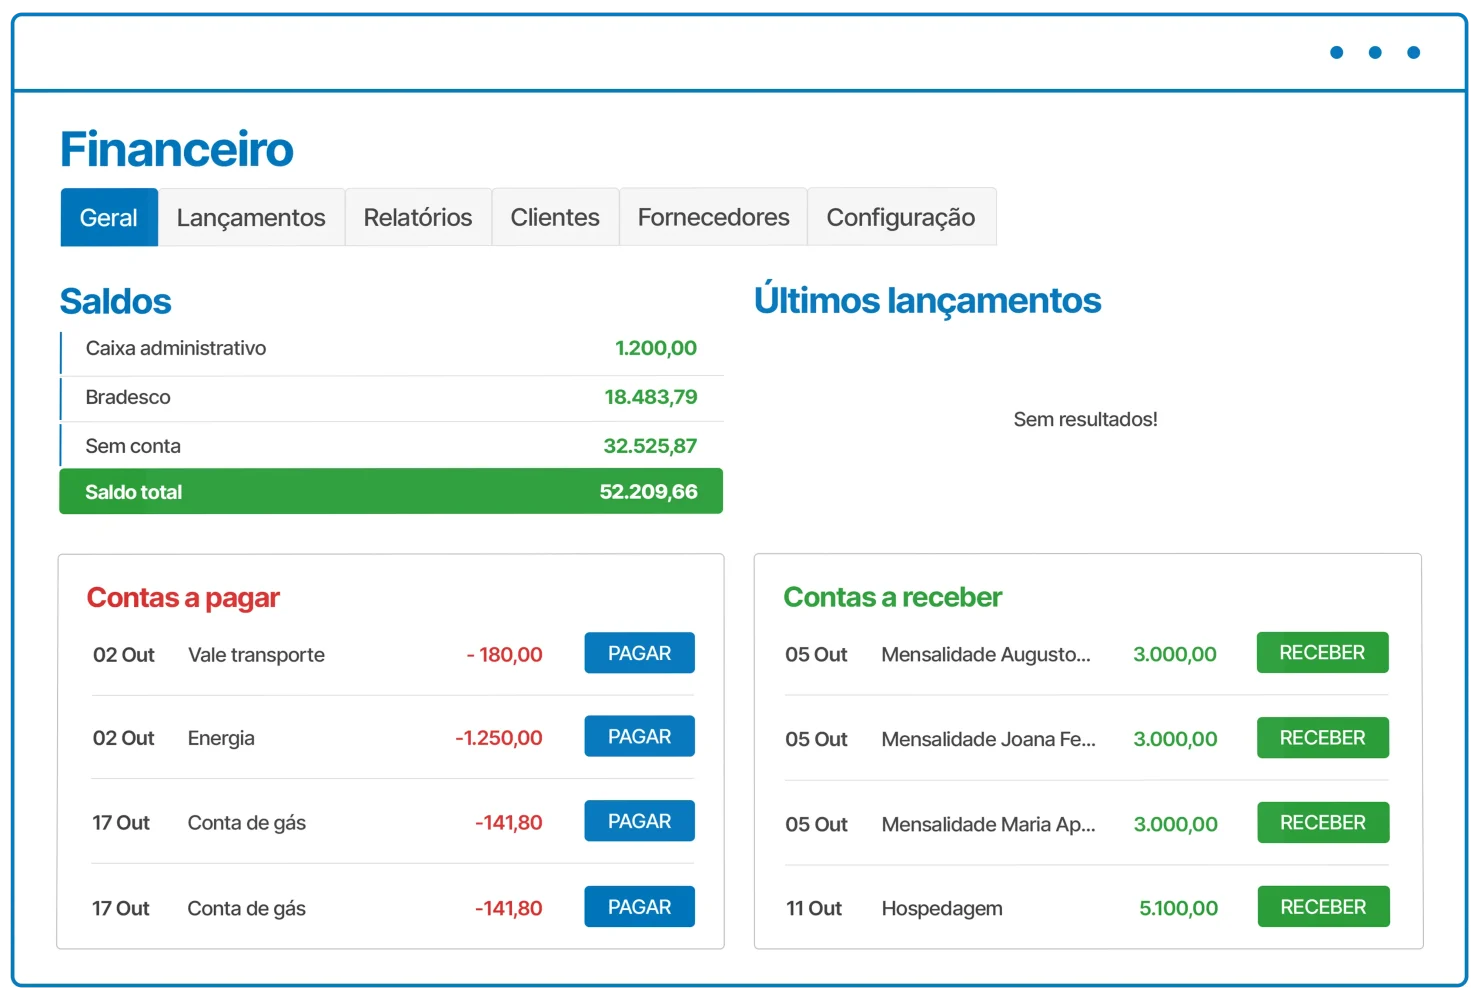Click RECEBER for Mensalidade Augusto

[1322, 652]
